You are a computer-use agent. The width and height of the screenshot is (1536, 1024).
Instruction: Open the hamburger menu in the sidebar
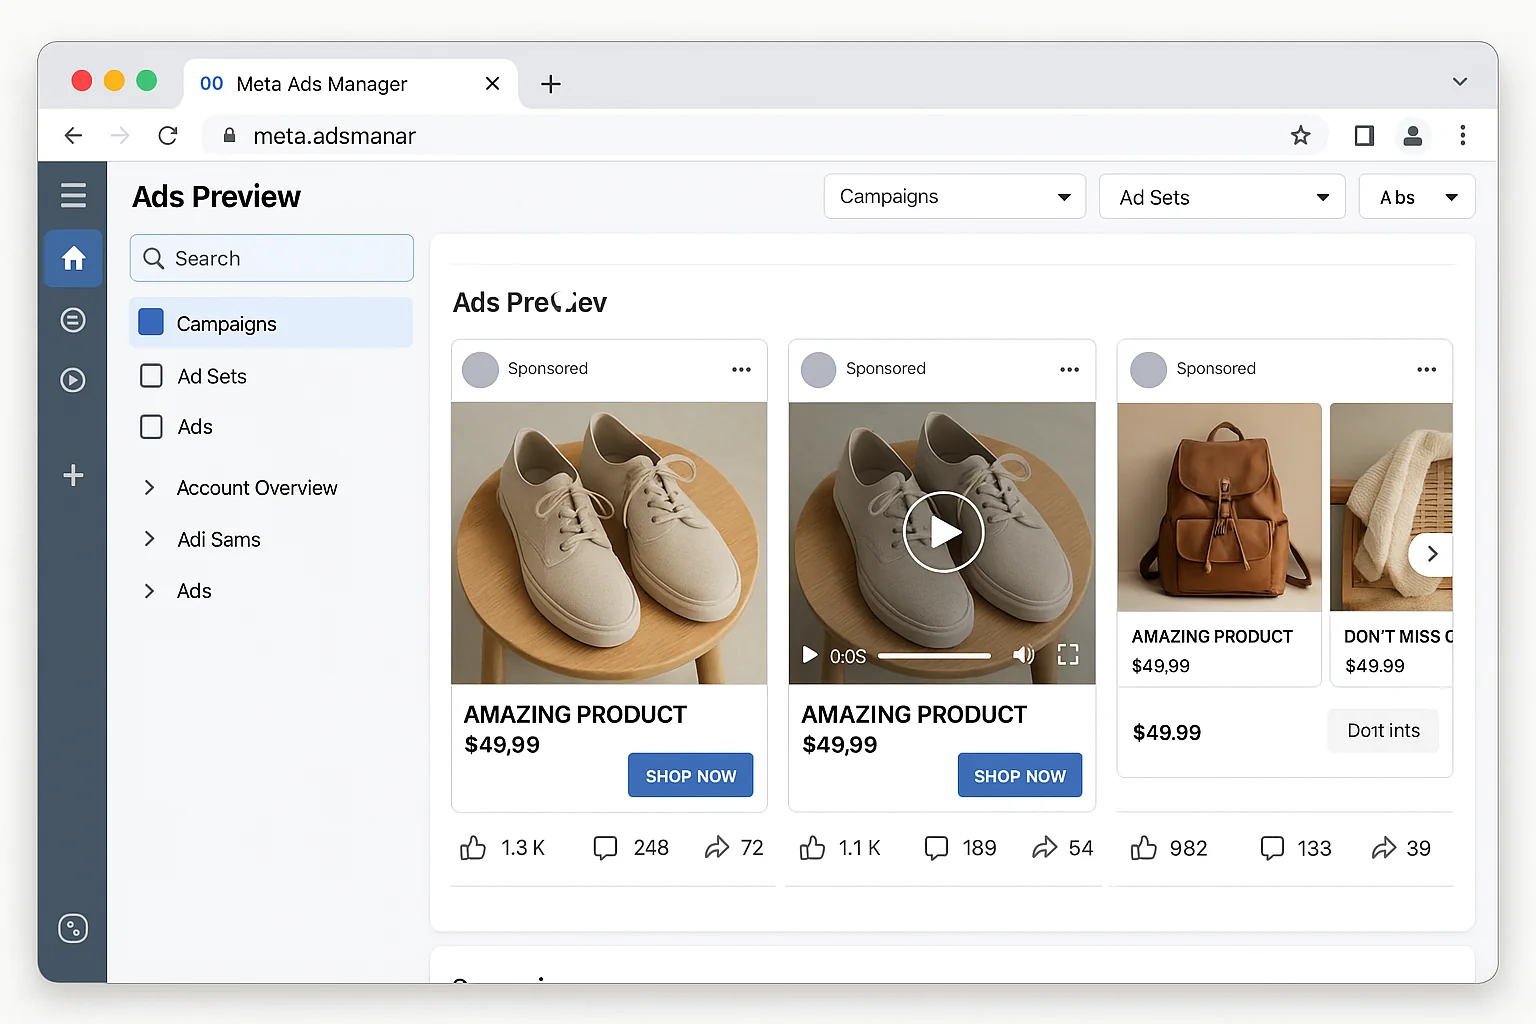[x=73, y=195]
